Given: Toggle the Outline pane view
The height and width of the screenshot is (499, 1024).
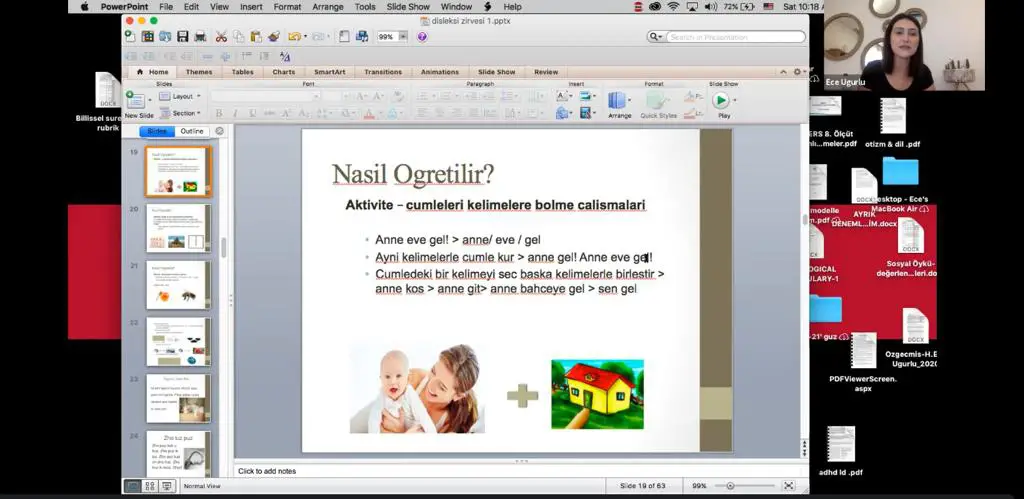Looking at the screenshot, I should [x=192, y=131].
